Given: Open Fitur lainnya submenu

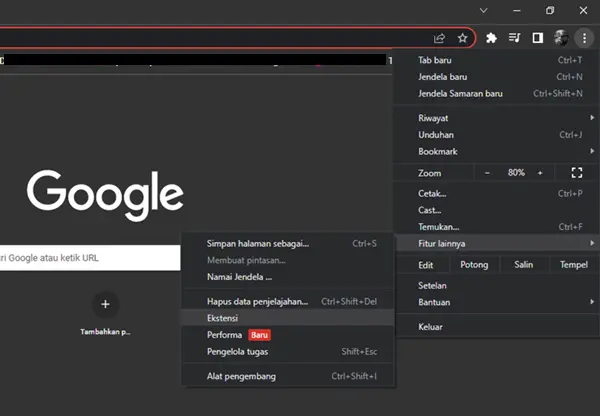Looking at the screenshot, I should pyautogui.click(x=496, y=243).
